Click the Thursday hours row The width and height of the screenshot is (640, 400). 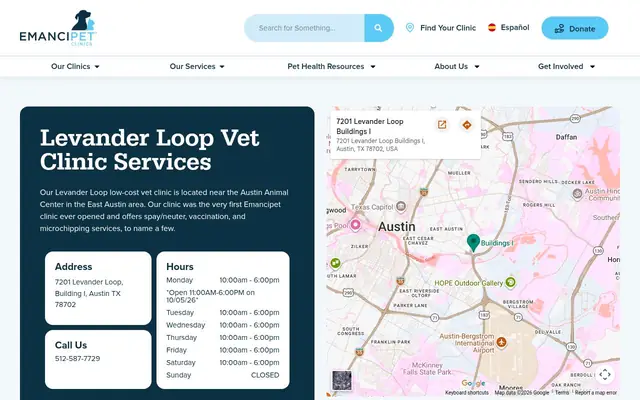point(223,338)
